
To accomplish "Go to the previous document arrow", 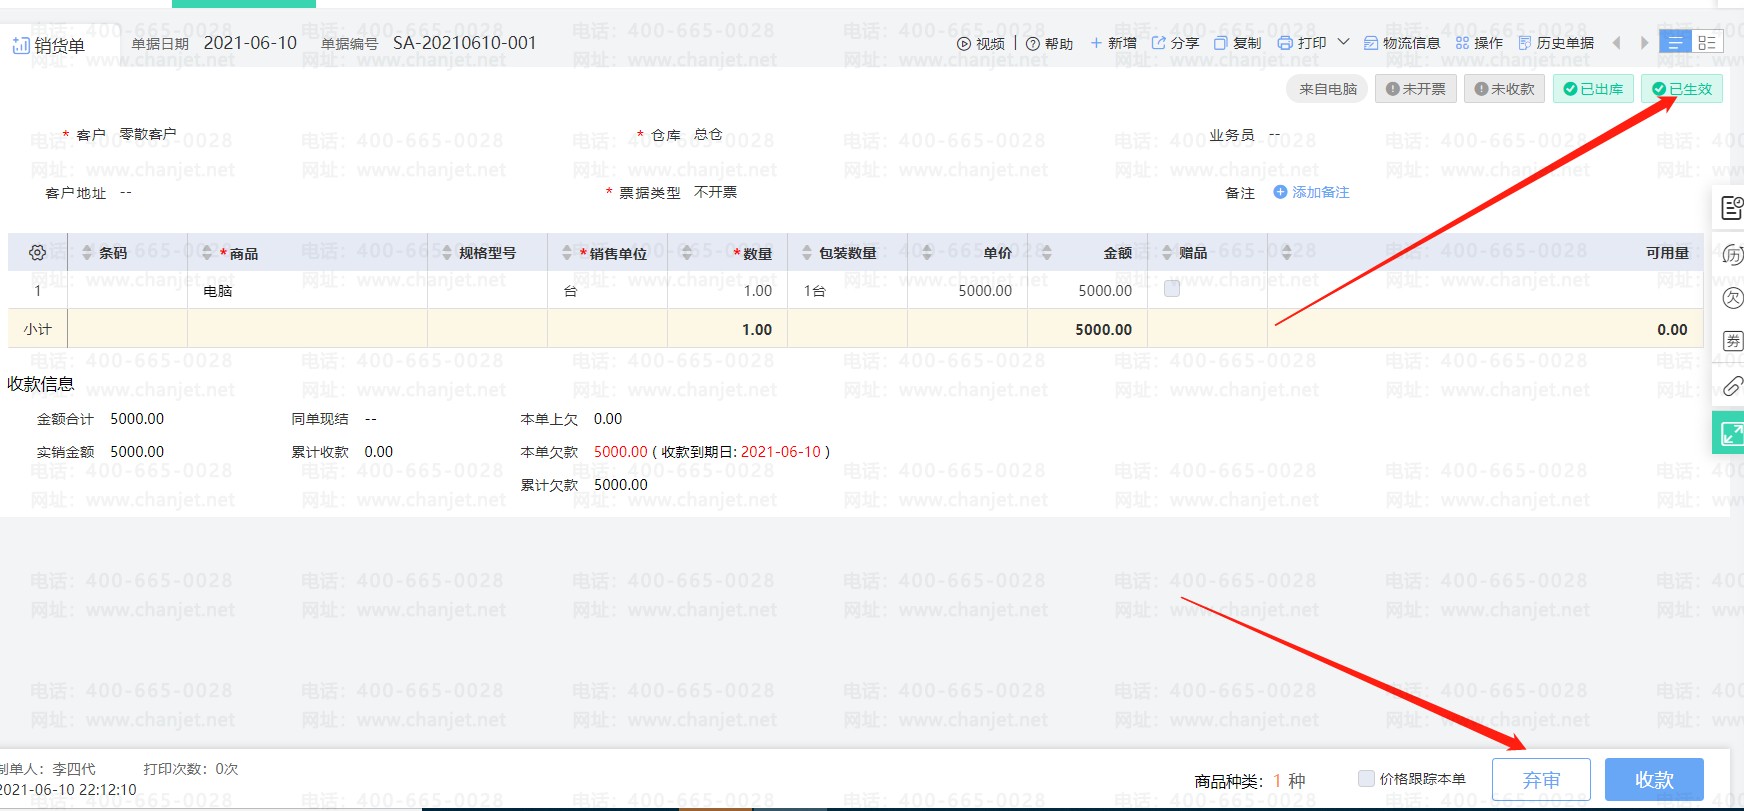I will tap(1616, 43).
